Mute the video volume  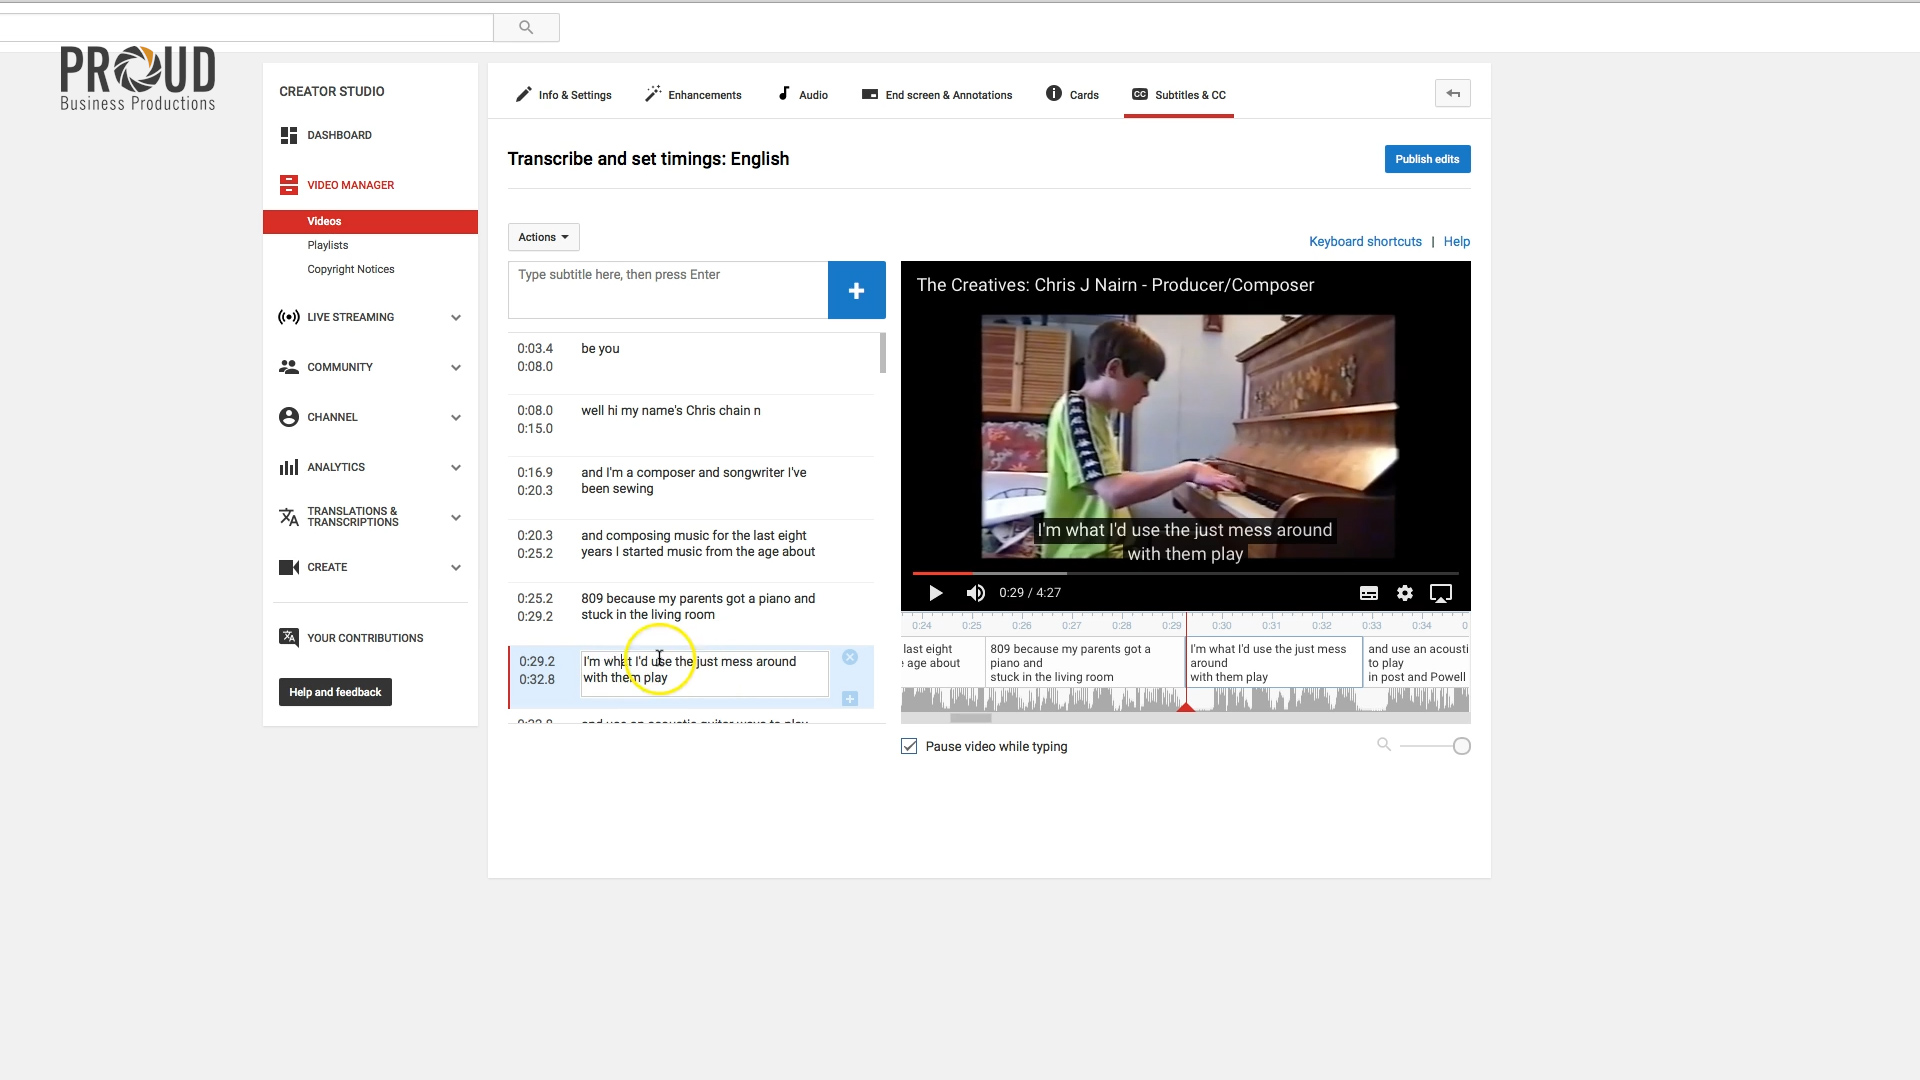pos(976,593)
